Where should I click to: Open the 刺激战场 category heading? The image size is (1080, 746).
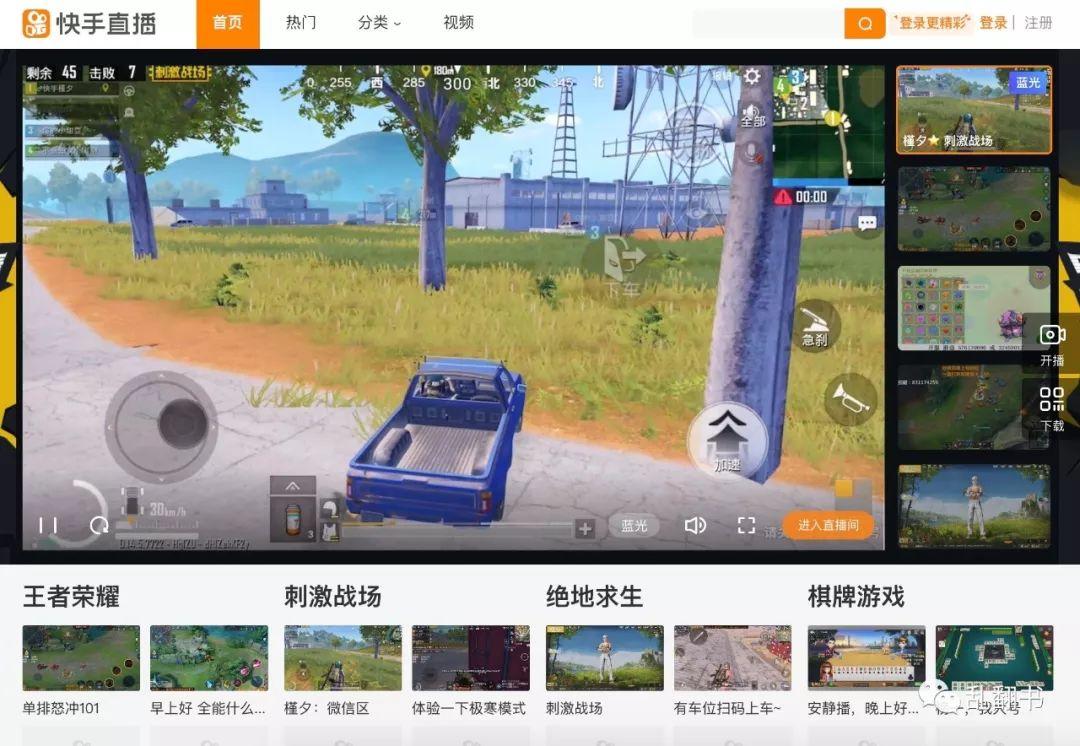point(333,597)
